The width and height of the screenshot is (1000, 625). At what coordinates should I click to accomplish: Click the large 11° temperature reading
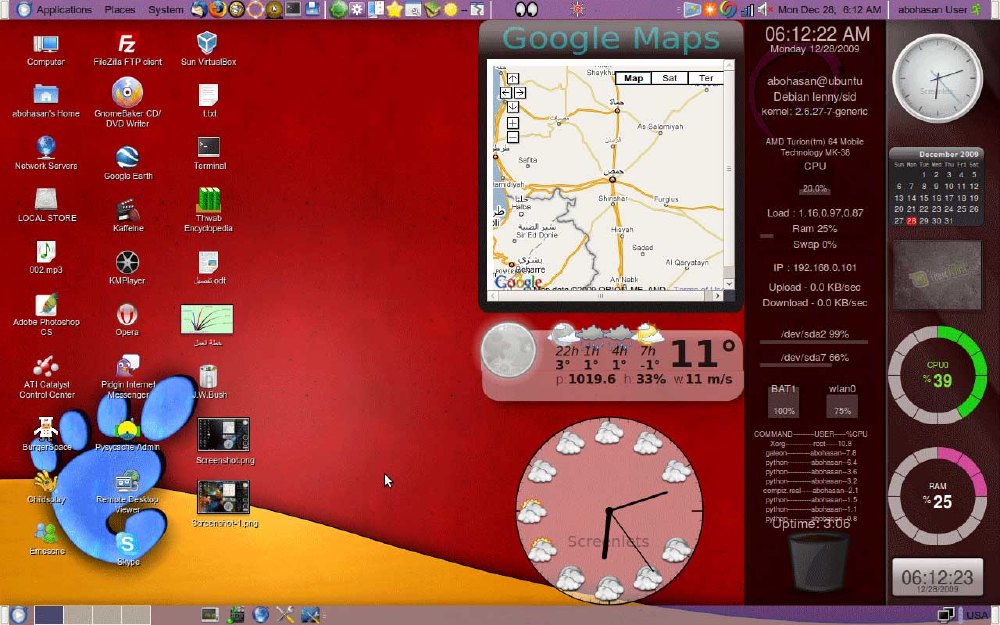pyautogui.click(x=703, y=353)
